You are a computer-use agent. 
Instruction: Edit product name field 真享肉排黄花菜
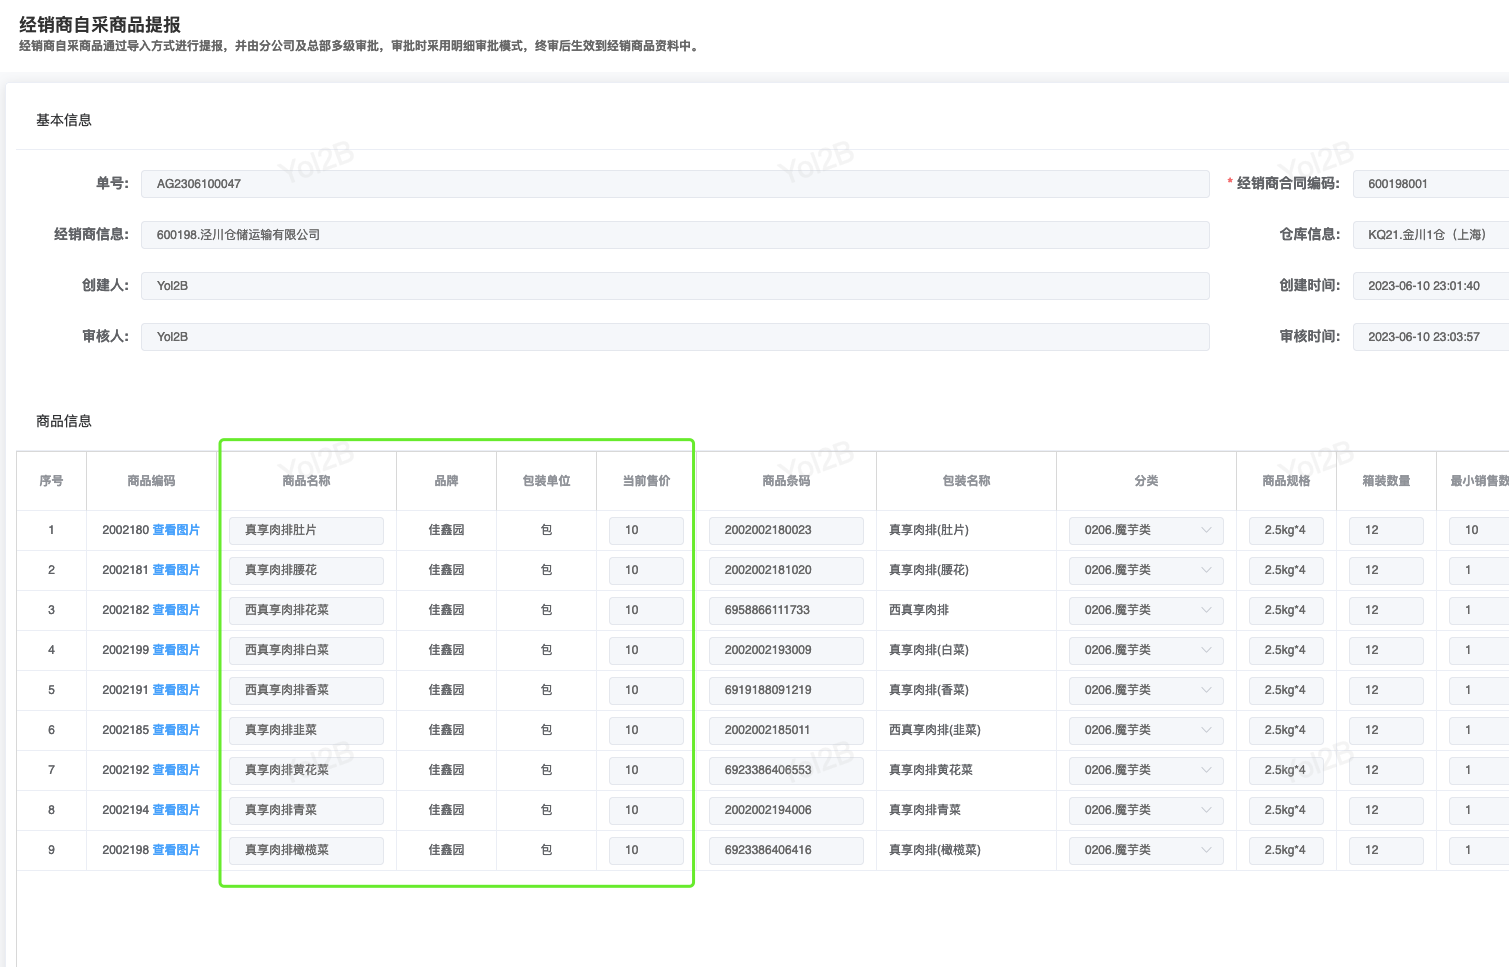point(306,770)
